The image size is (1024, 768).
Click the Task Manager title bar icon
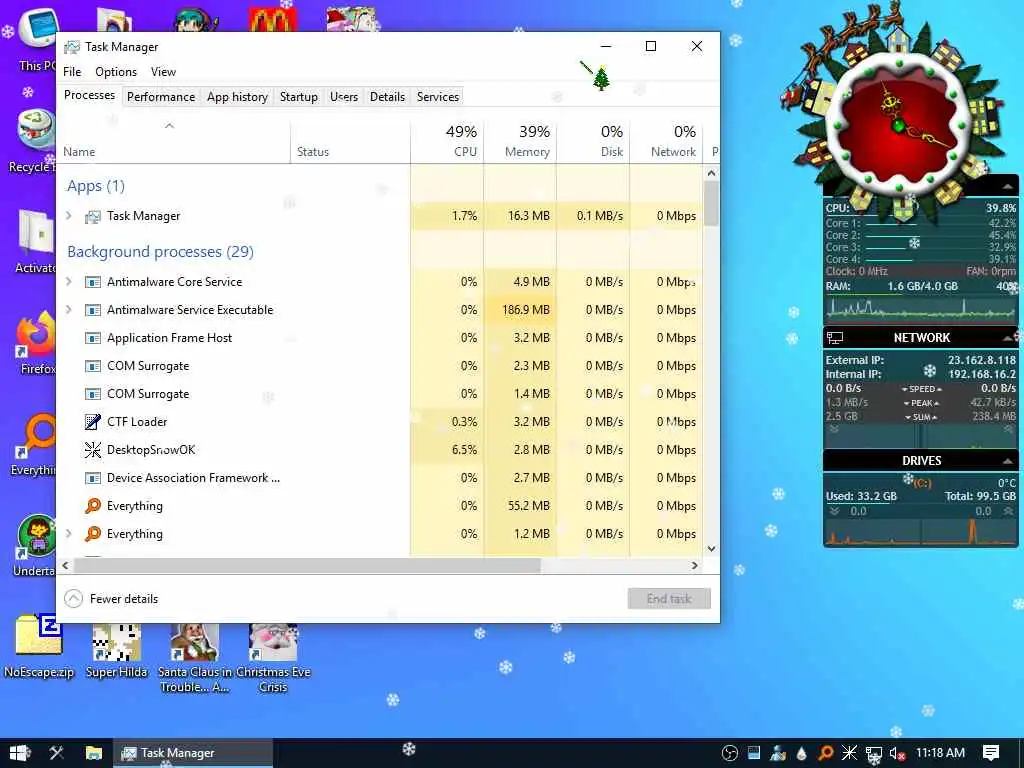[72, 47]
